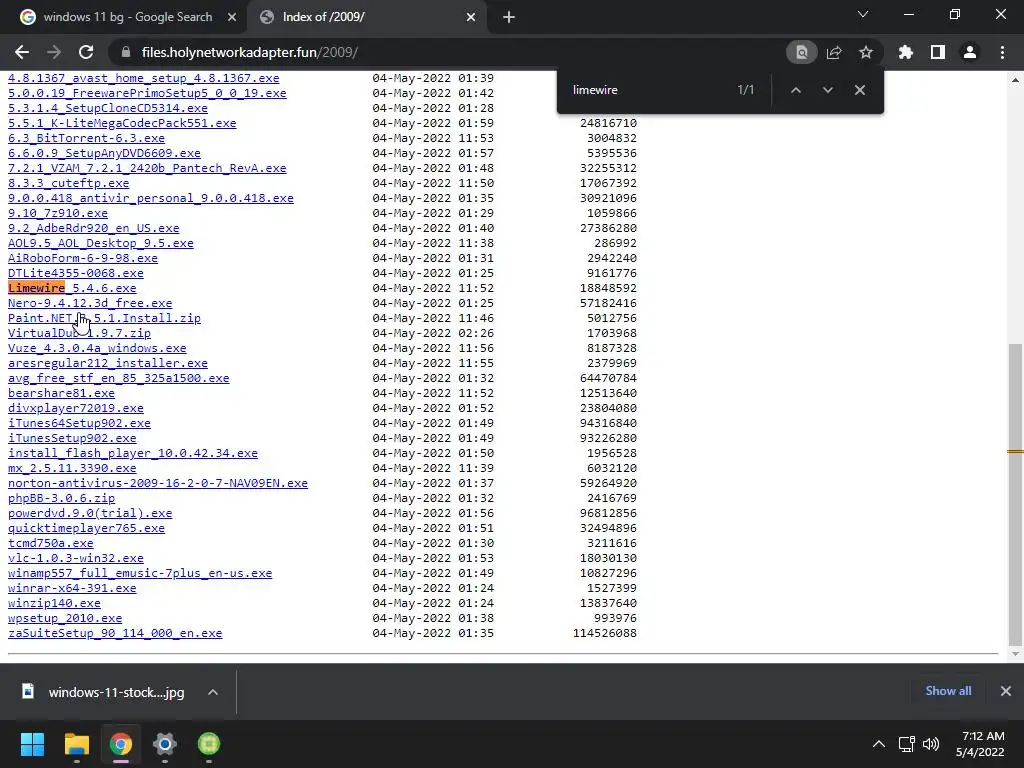Image resolution: width=1024 pixels, height=768 pixels.
Task: Download Vuze_4.3.0.4a_windows.exe
Action: (97, 348)
